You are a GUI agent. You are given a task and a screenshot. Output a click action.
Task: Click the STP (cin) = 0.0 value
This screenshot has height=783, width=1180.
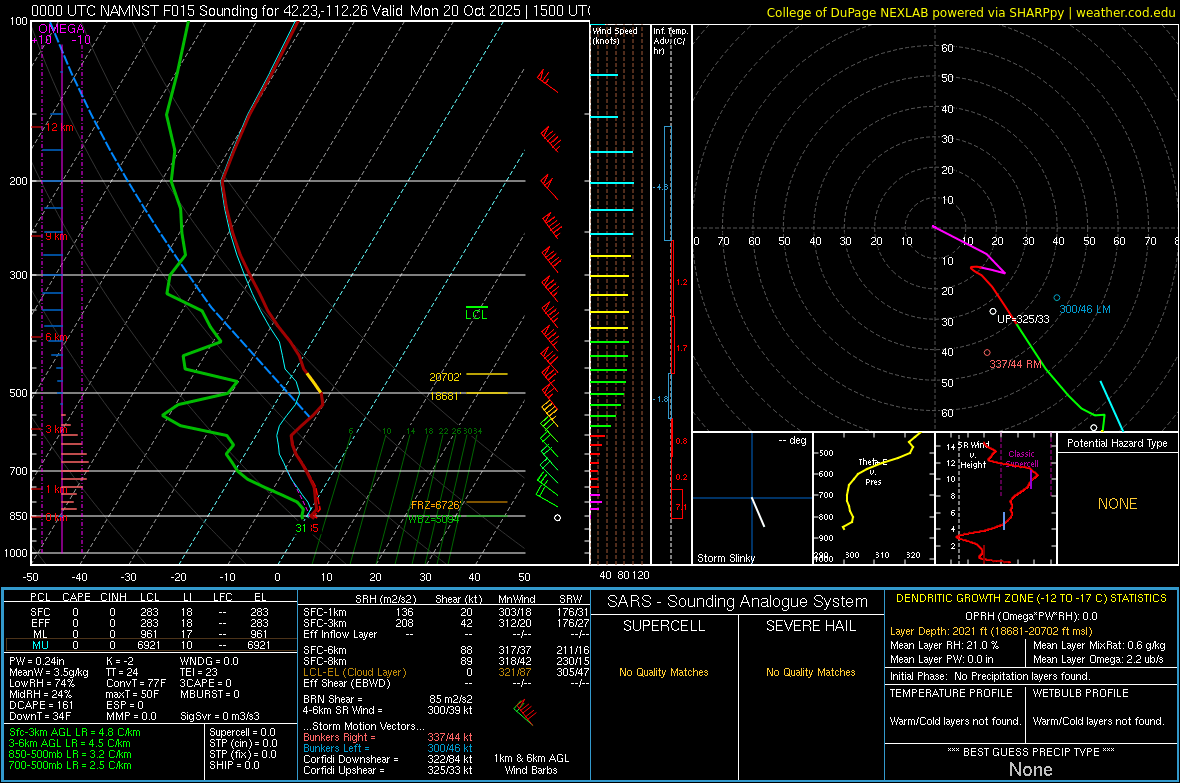243,743
